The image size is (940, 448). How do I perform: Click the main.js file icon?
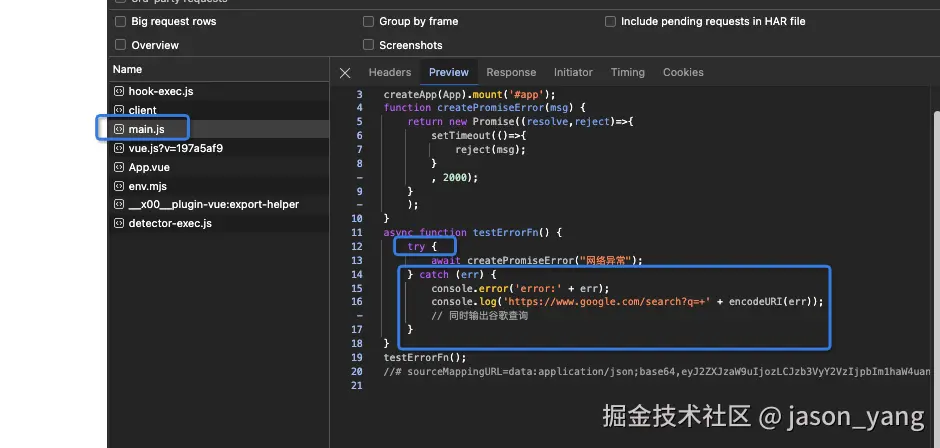119,129
